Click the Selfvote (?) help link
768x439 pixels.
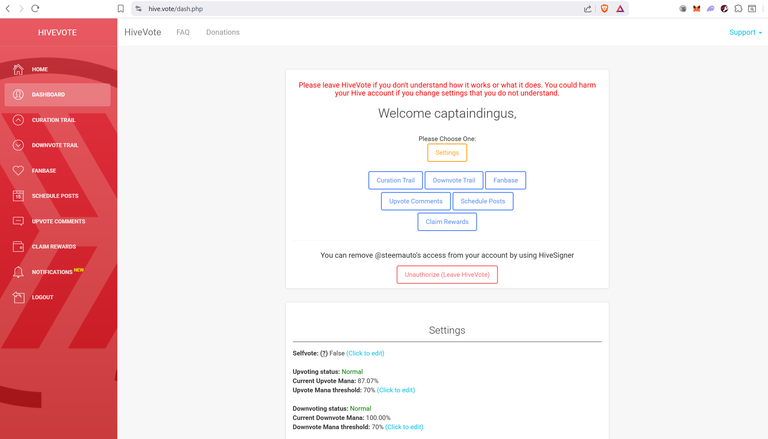(324, 353)
